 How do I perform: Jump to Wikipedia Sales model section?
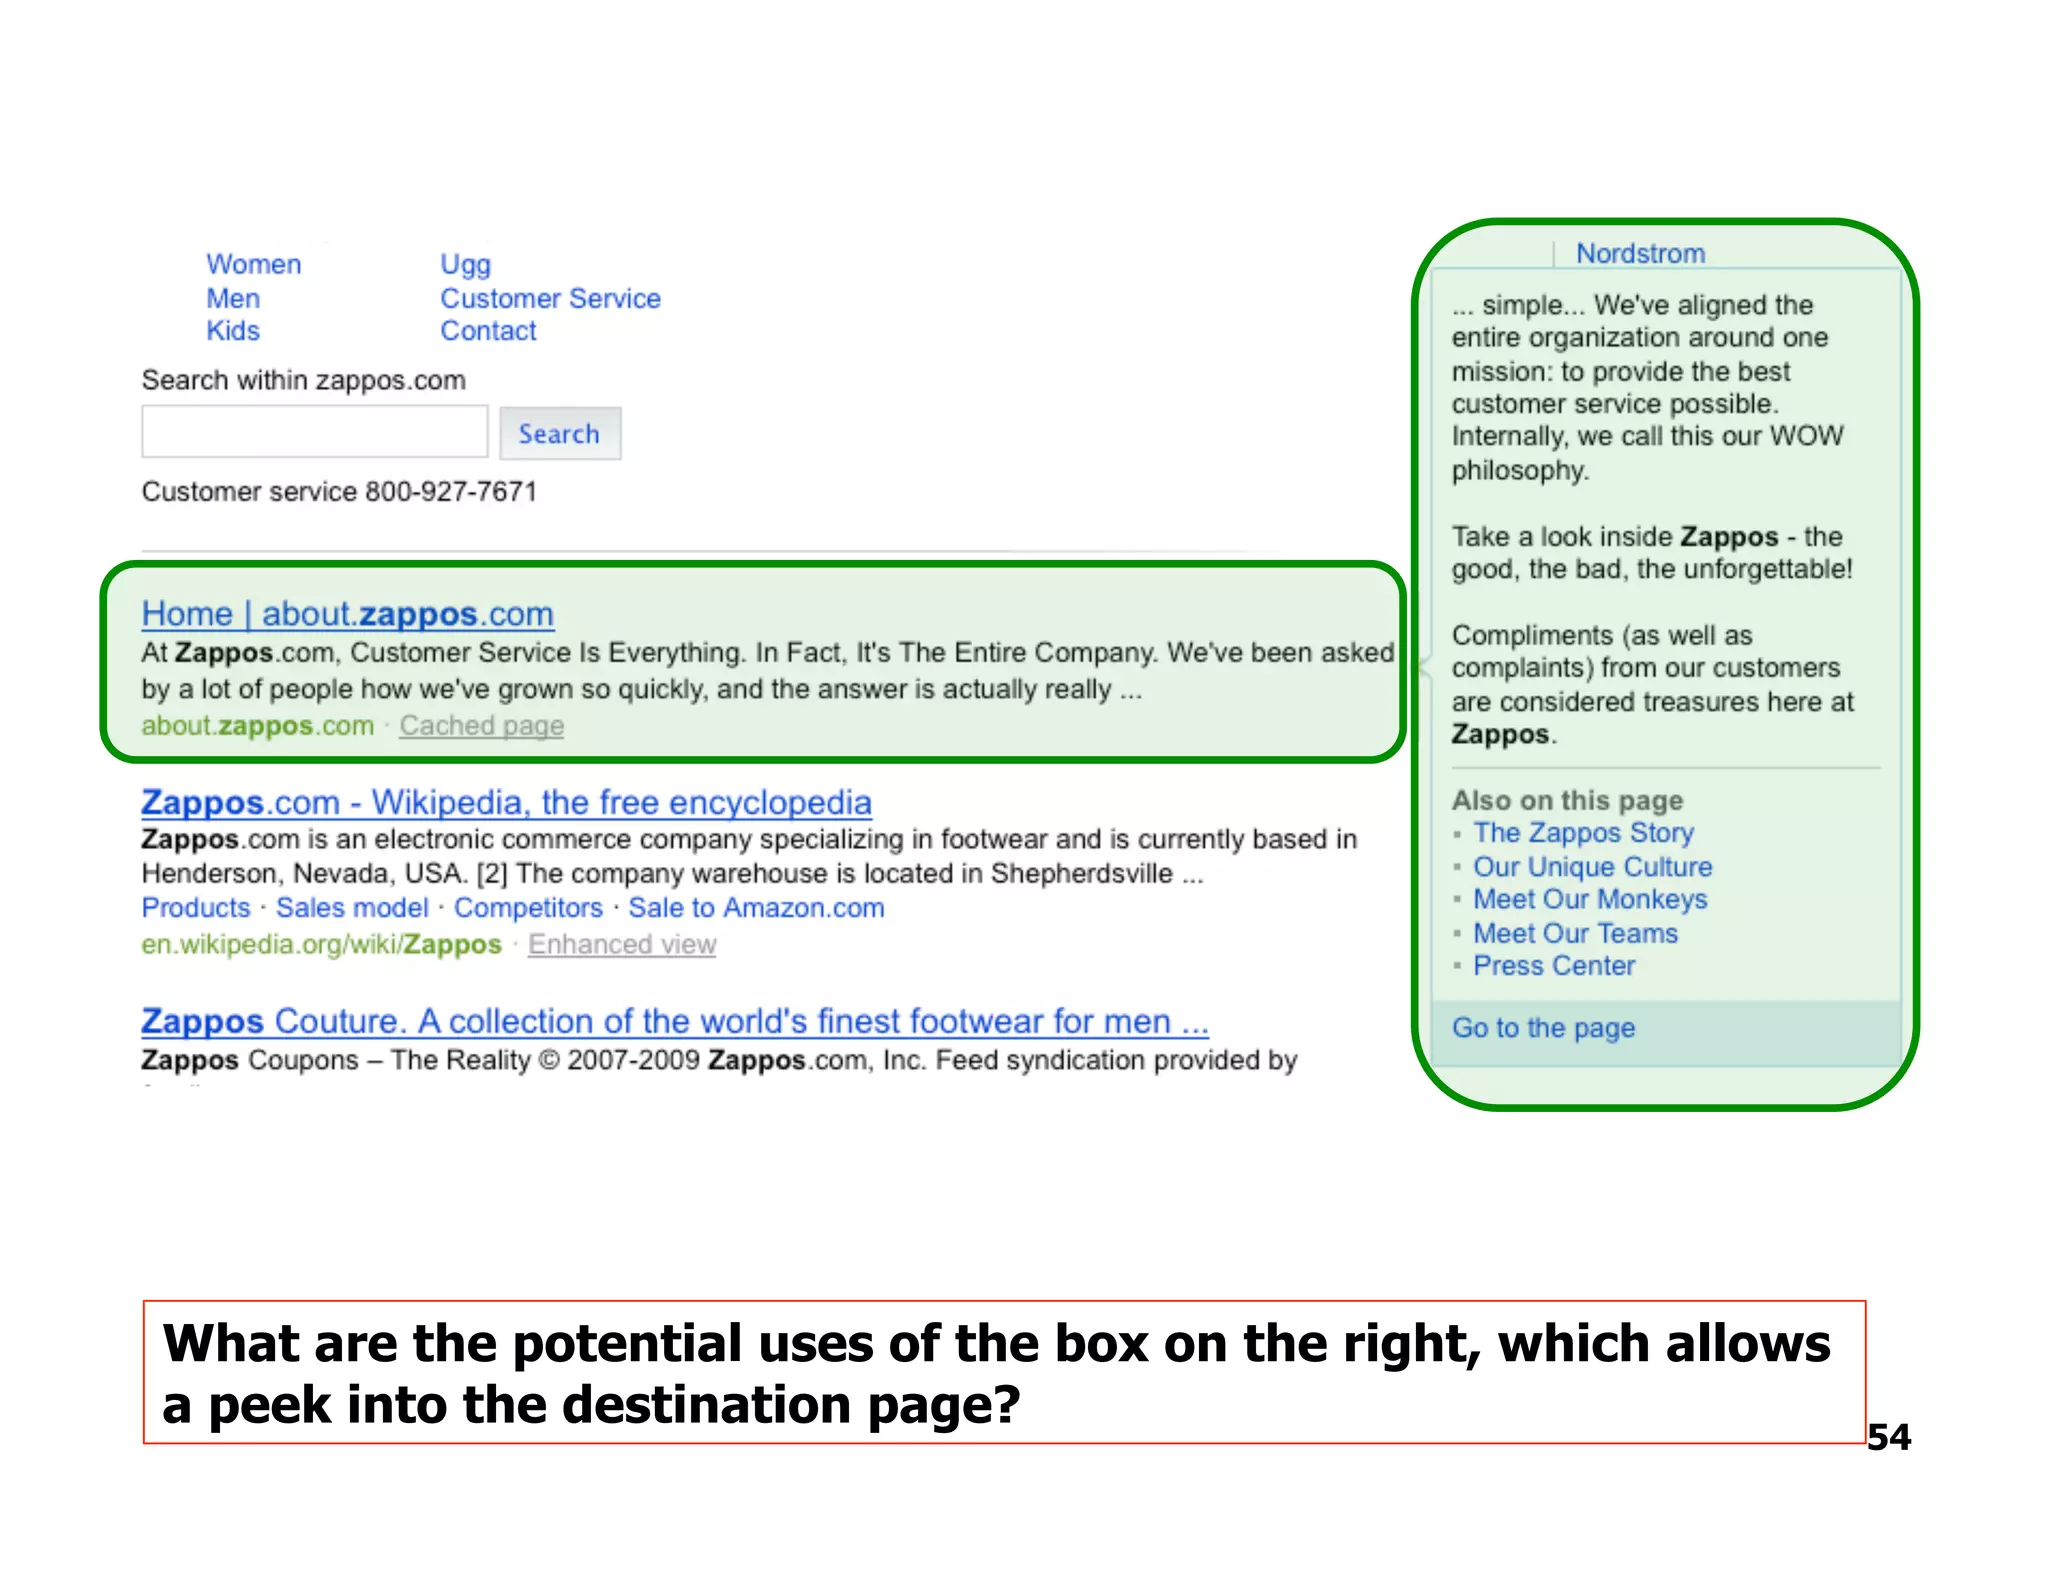[x=352, y=907]
